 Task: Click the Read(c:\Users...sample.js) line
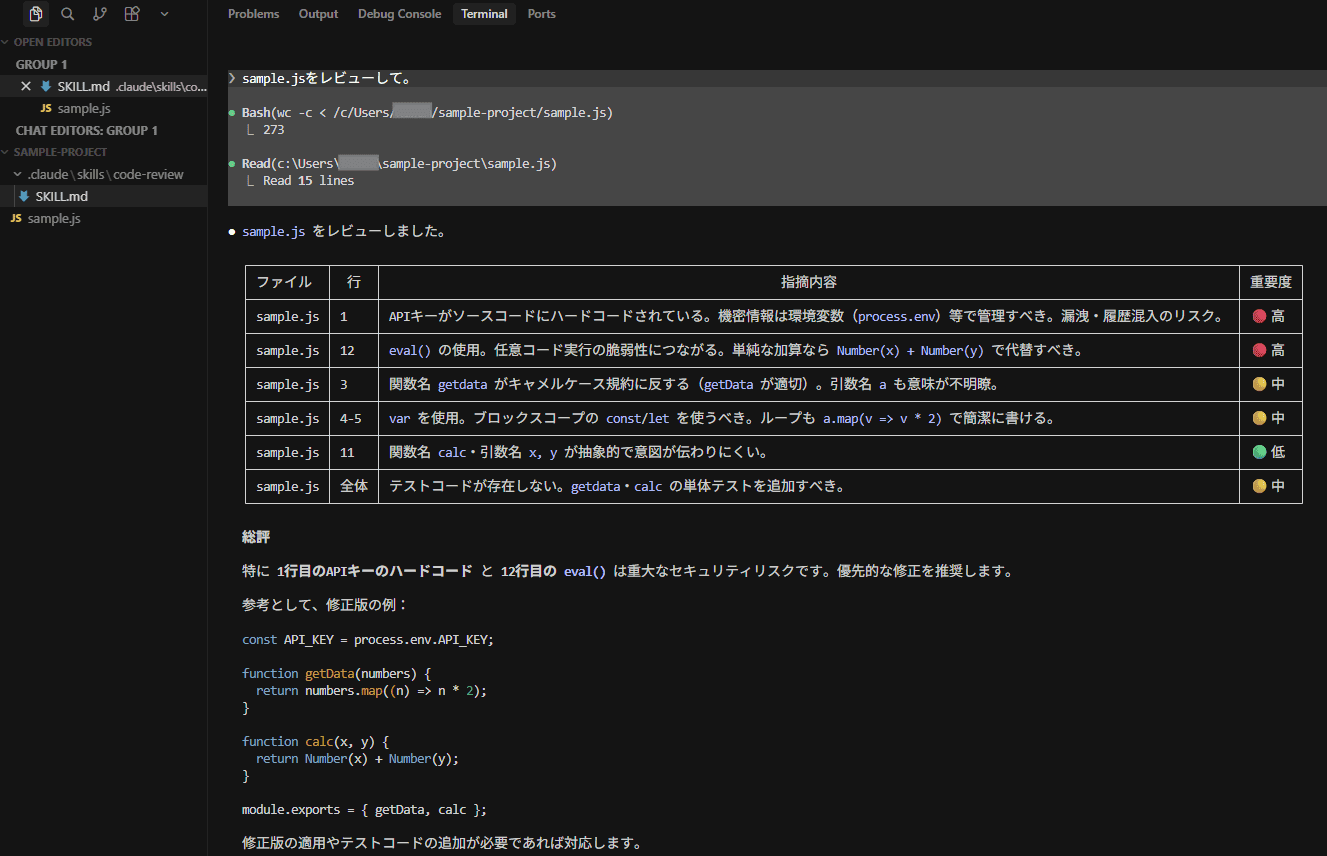click(399, 163)
